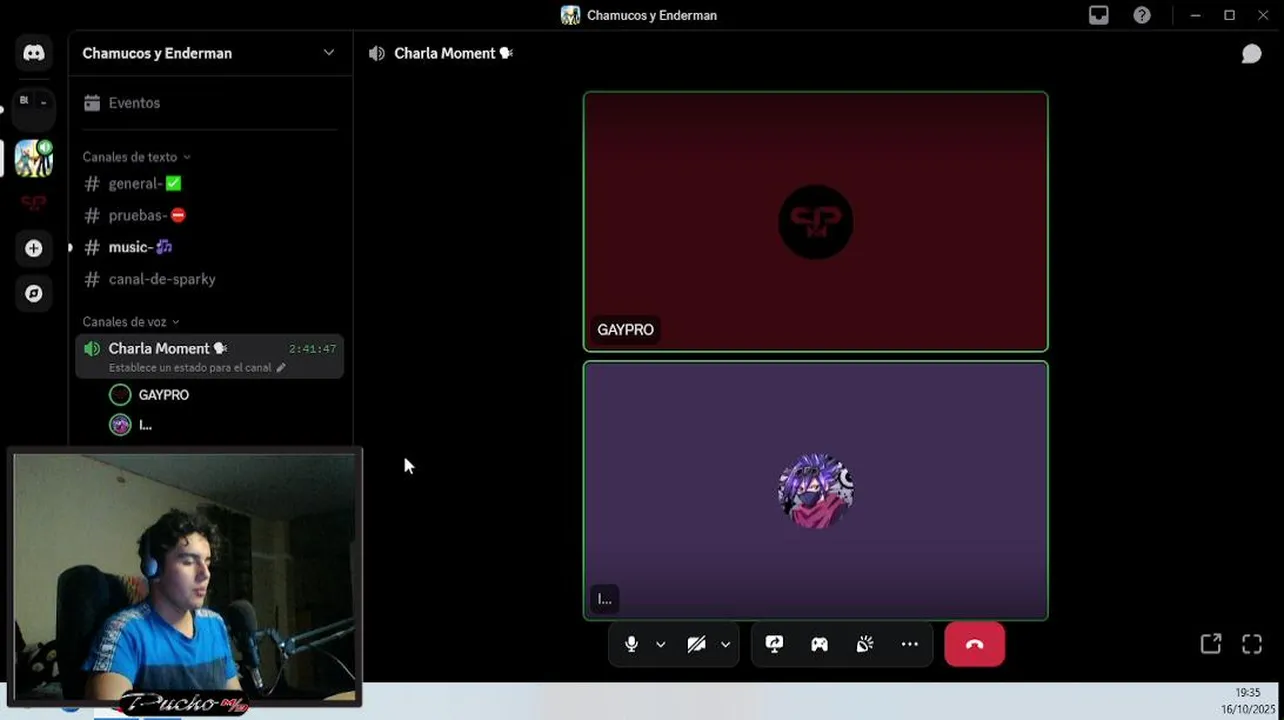
Task: Open microphone input options arrow
Action: (660, 645)
